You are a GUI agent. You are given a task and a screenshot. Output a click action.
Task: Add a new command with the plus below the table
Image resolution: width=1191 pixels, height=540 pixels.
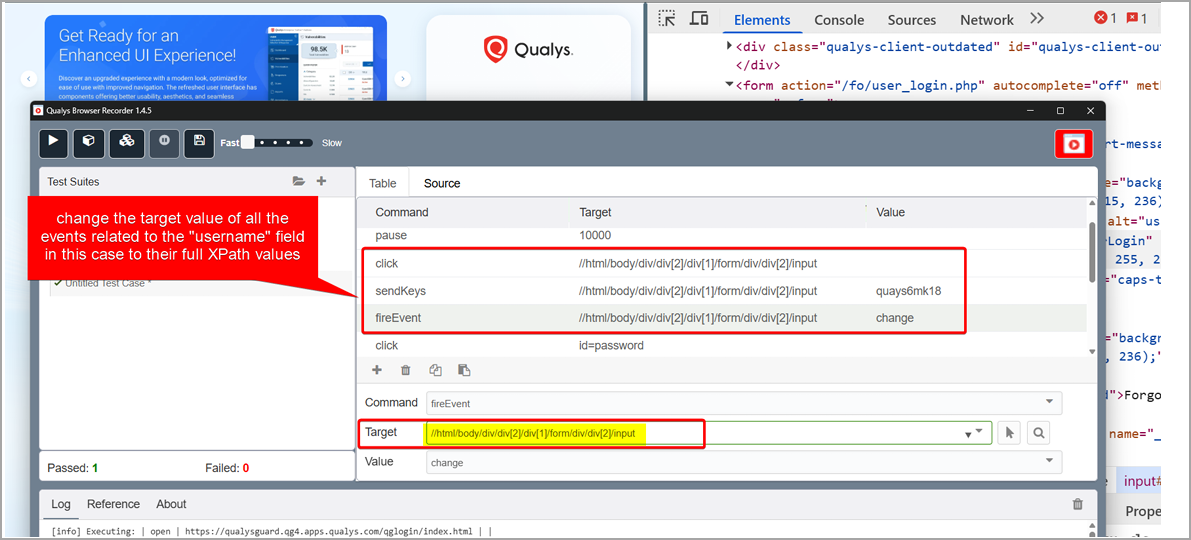point(377,370)
